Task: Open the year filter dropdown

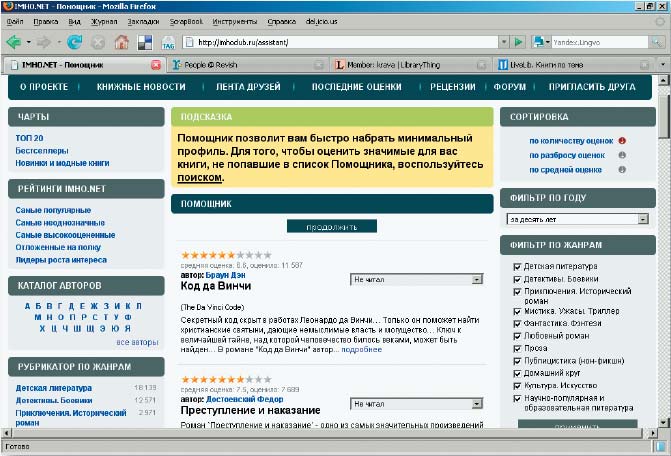Action: pos(578,218)
